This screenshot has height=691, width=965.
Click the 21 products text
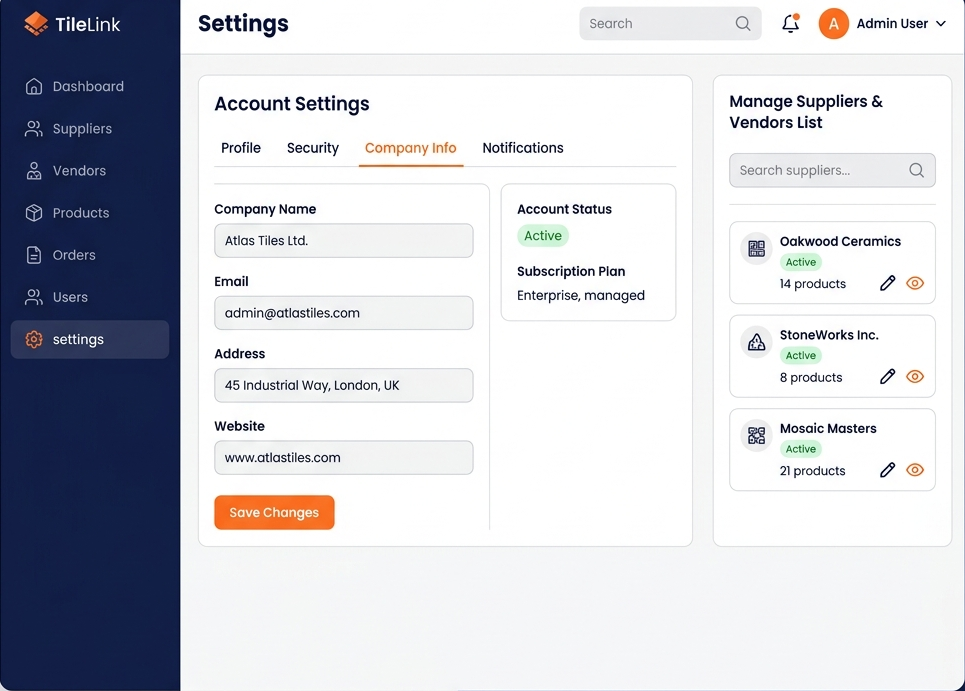click(x=812, y=471)
